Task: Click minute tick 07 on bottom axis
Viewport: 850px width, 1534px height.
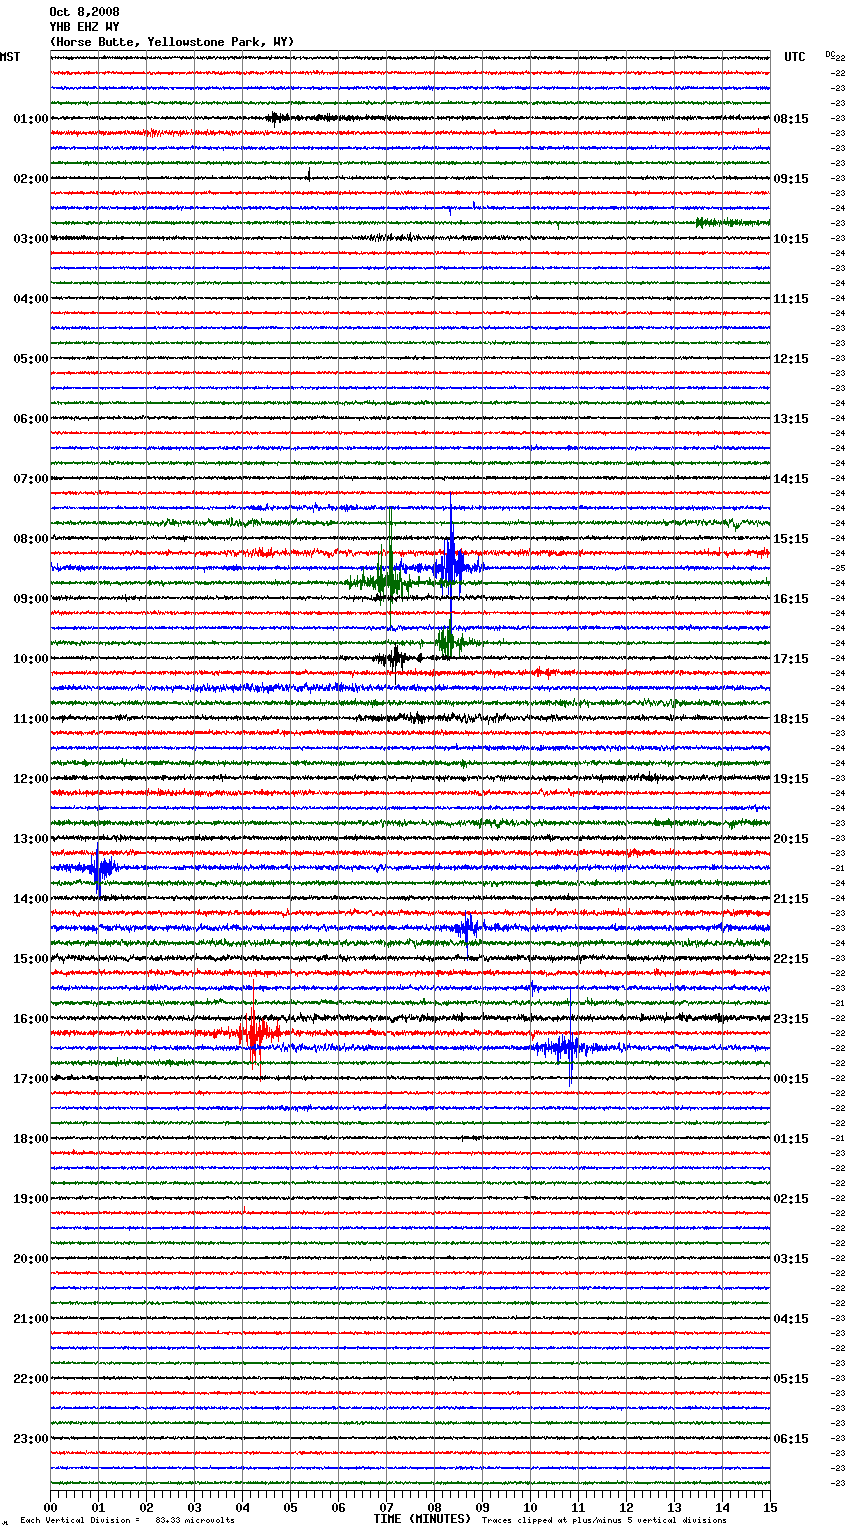Action: coord(386,1506)
